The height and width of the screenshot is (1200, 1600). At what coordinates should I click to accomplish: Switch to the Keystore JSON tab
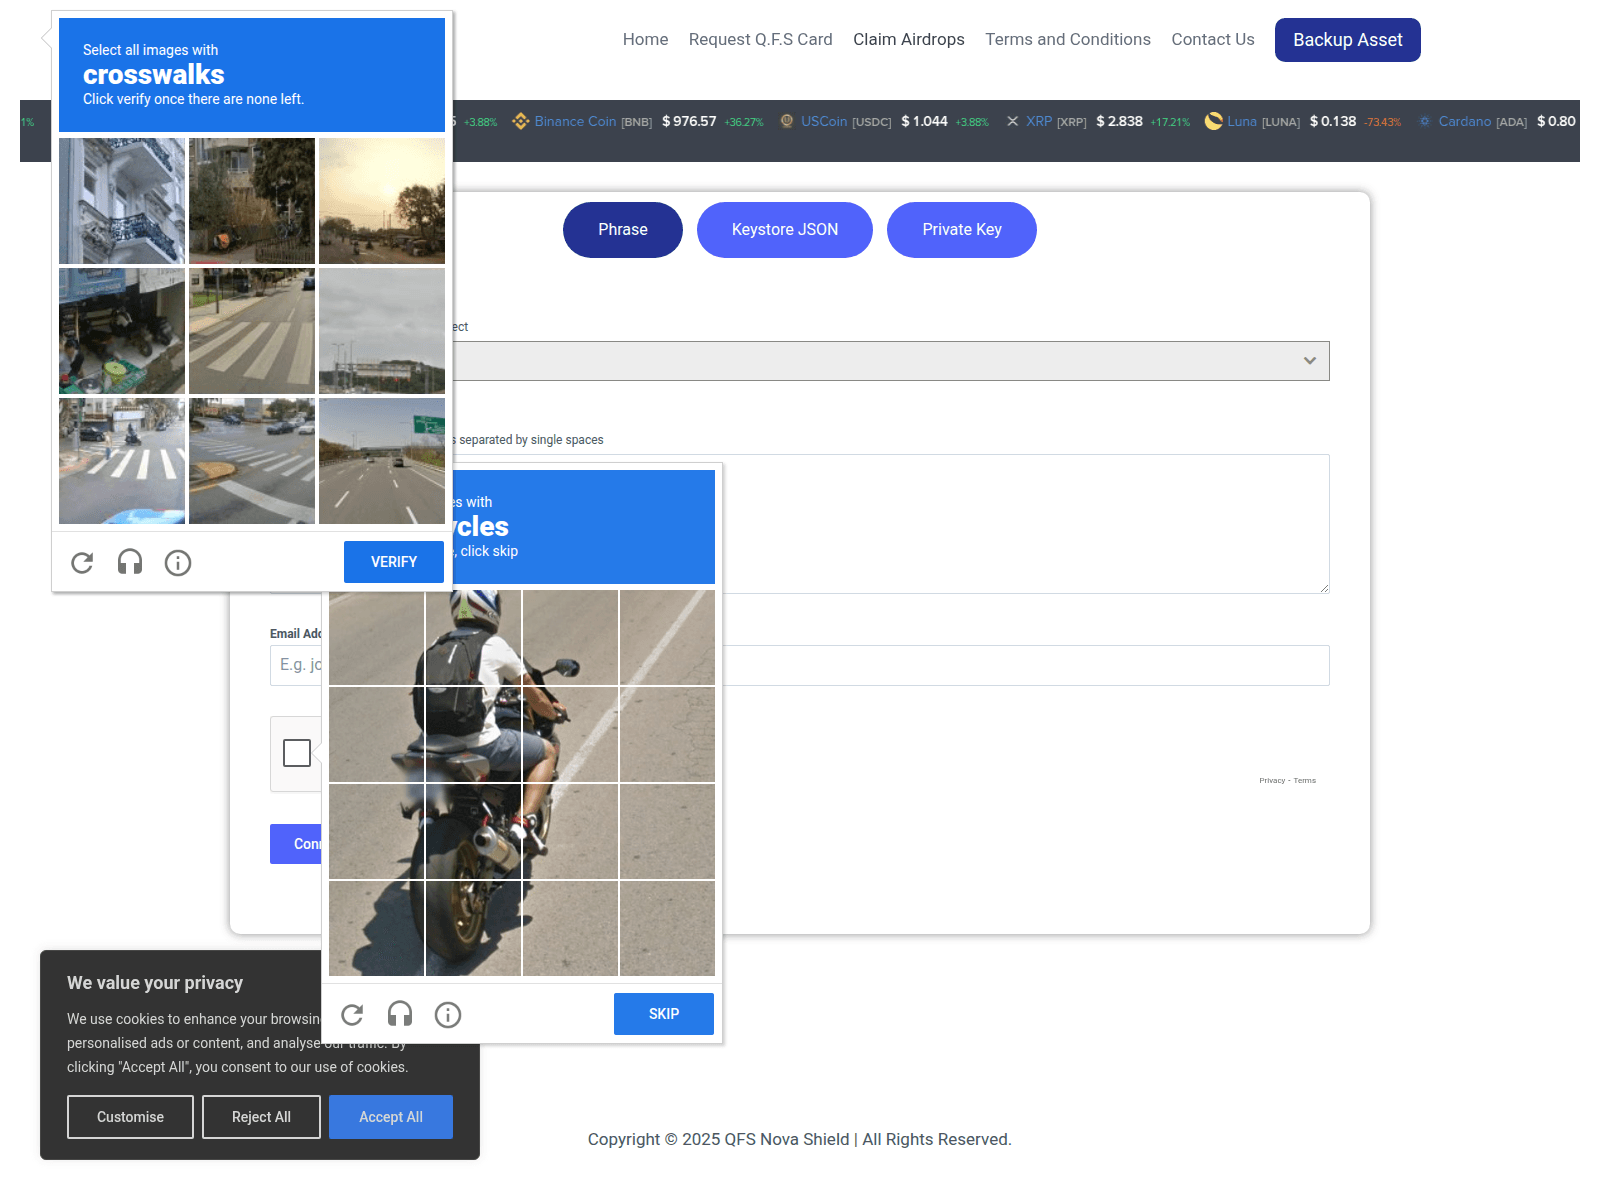785,230
